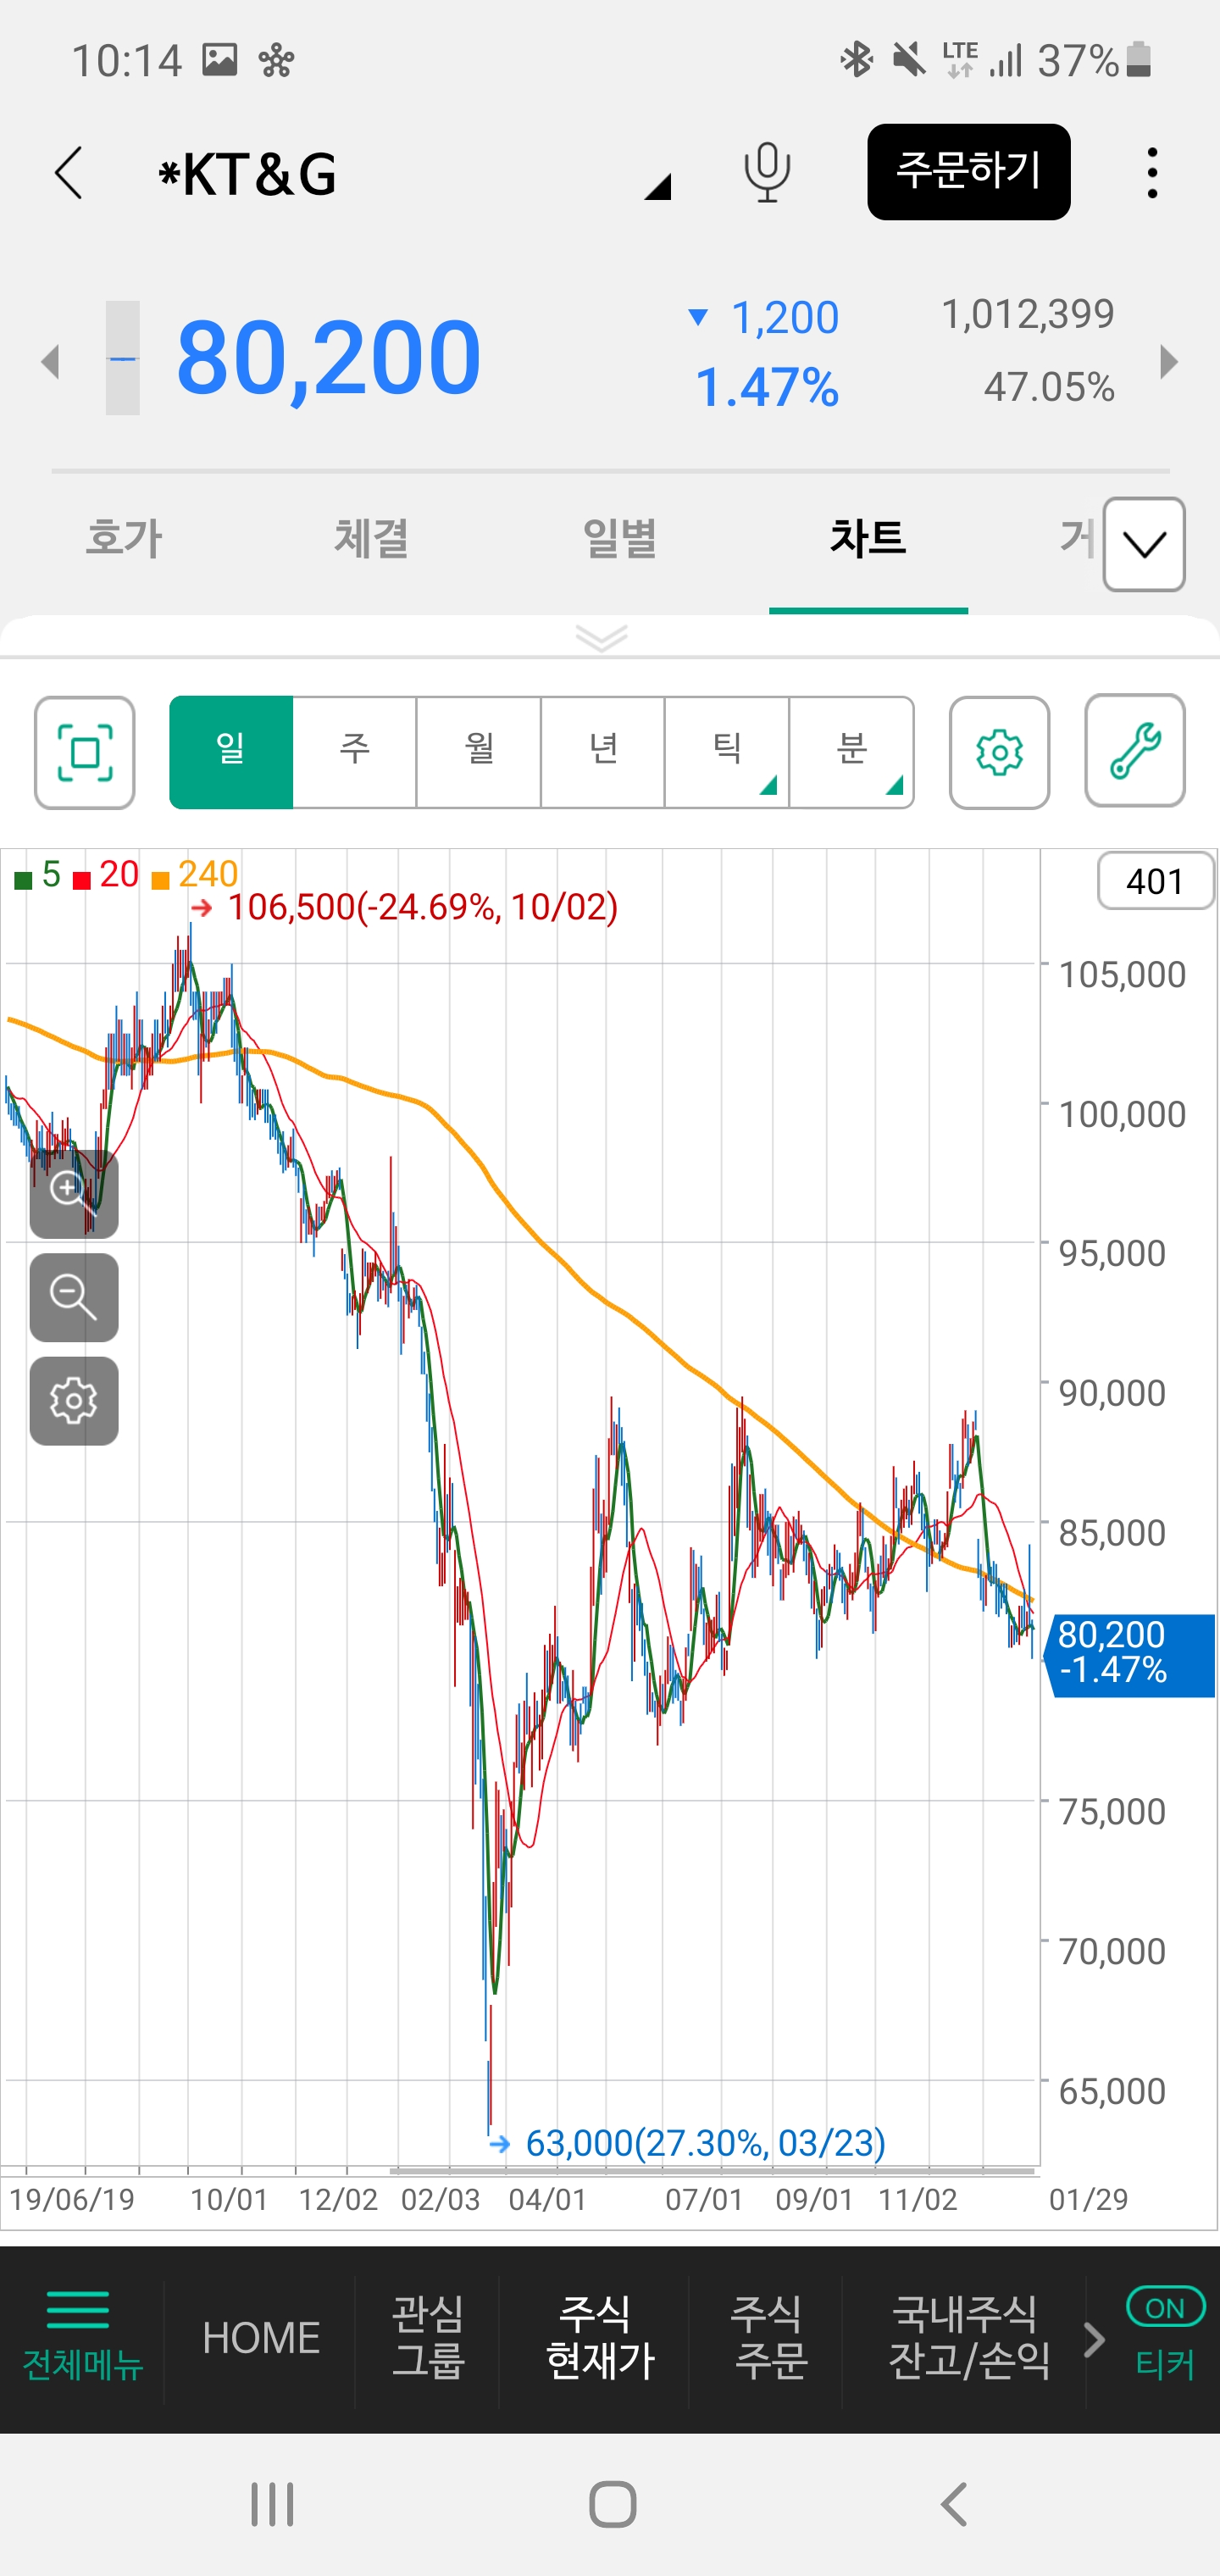Tap Android recent apps button
Viewport: 1220px width, 2576px height.
[x=272, y=2504]
